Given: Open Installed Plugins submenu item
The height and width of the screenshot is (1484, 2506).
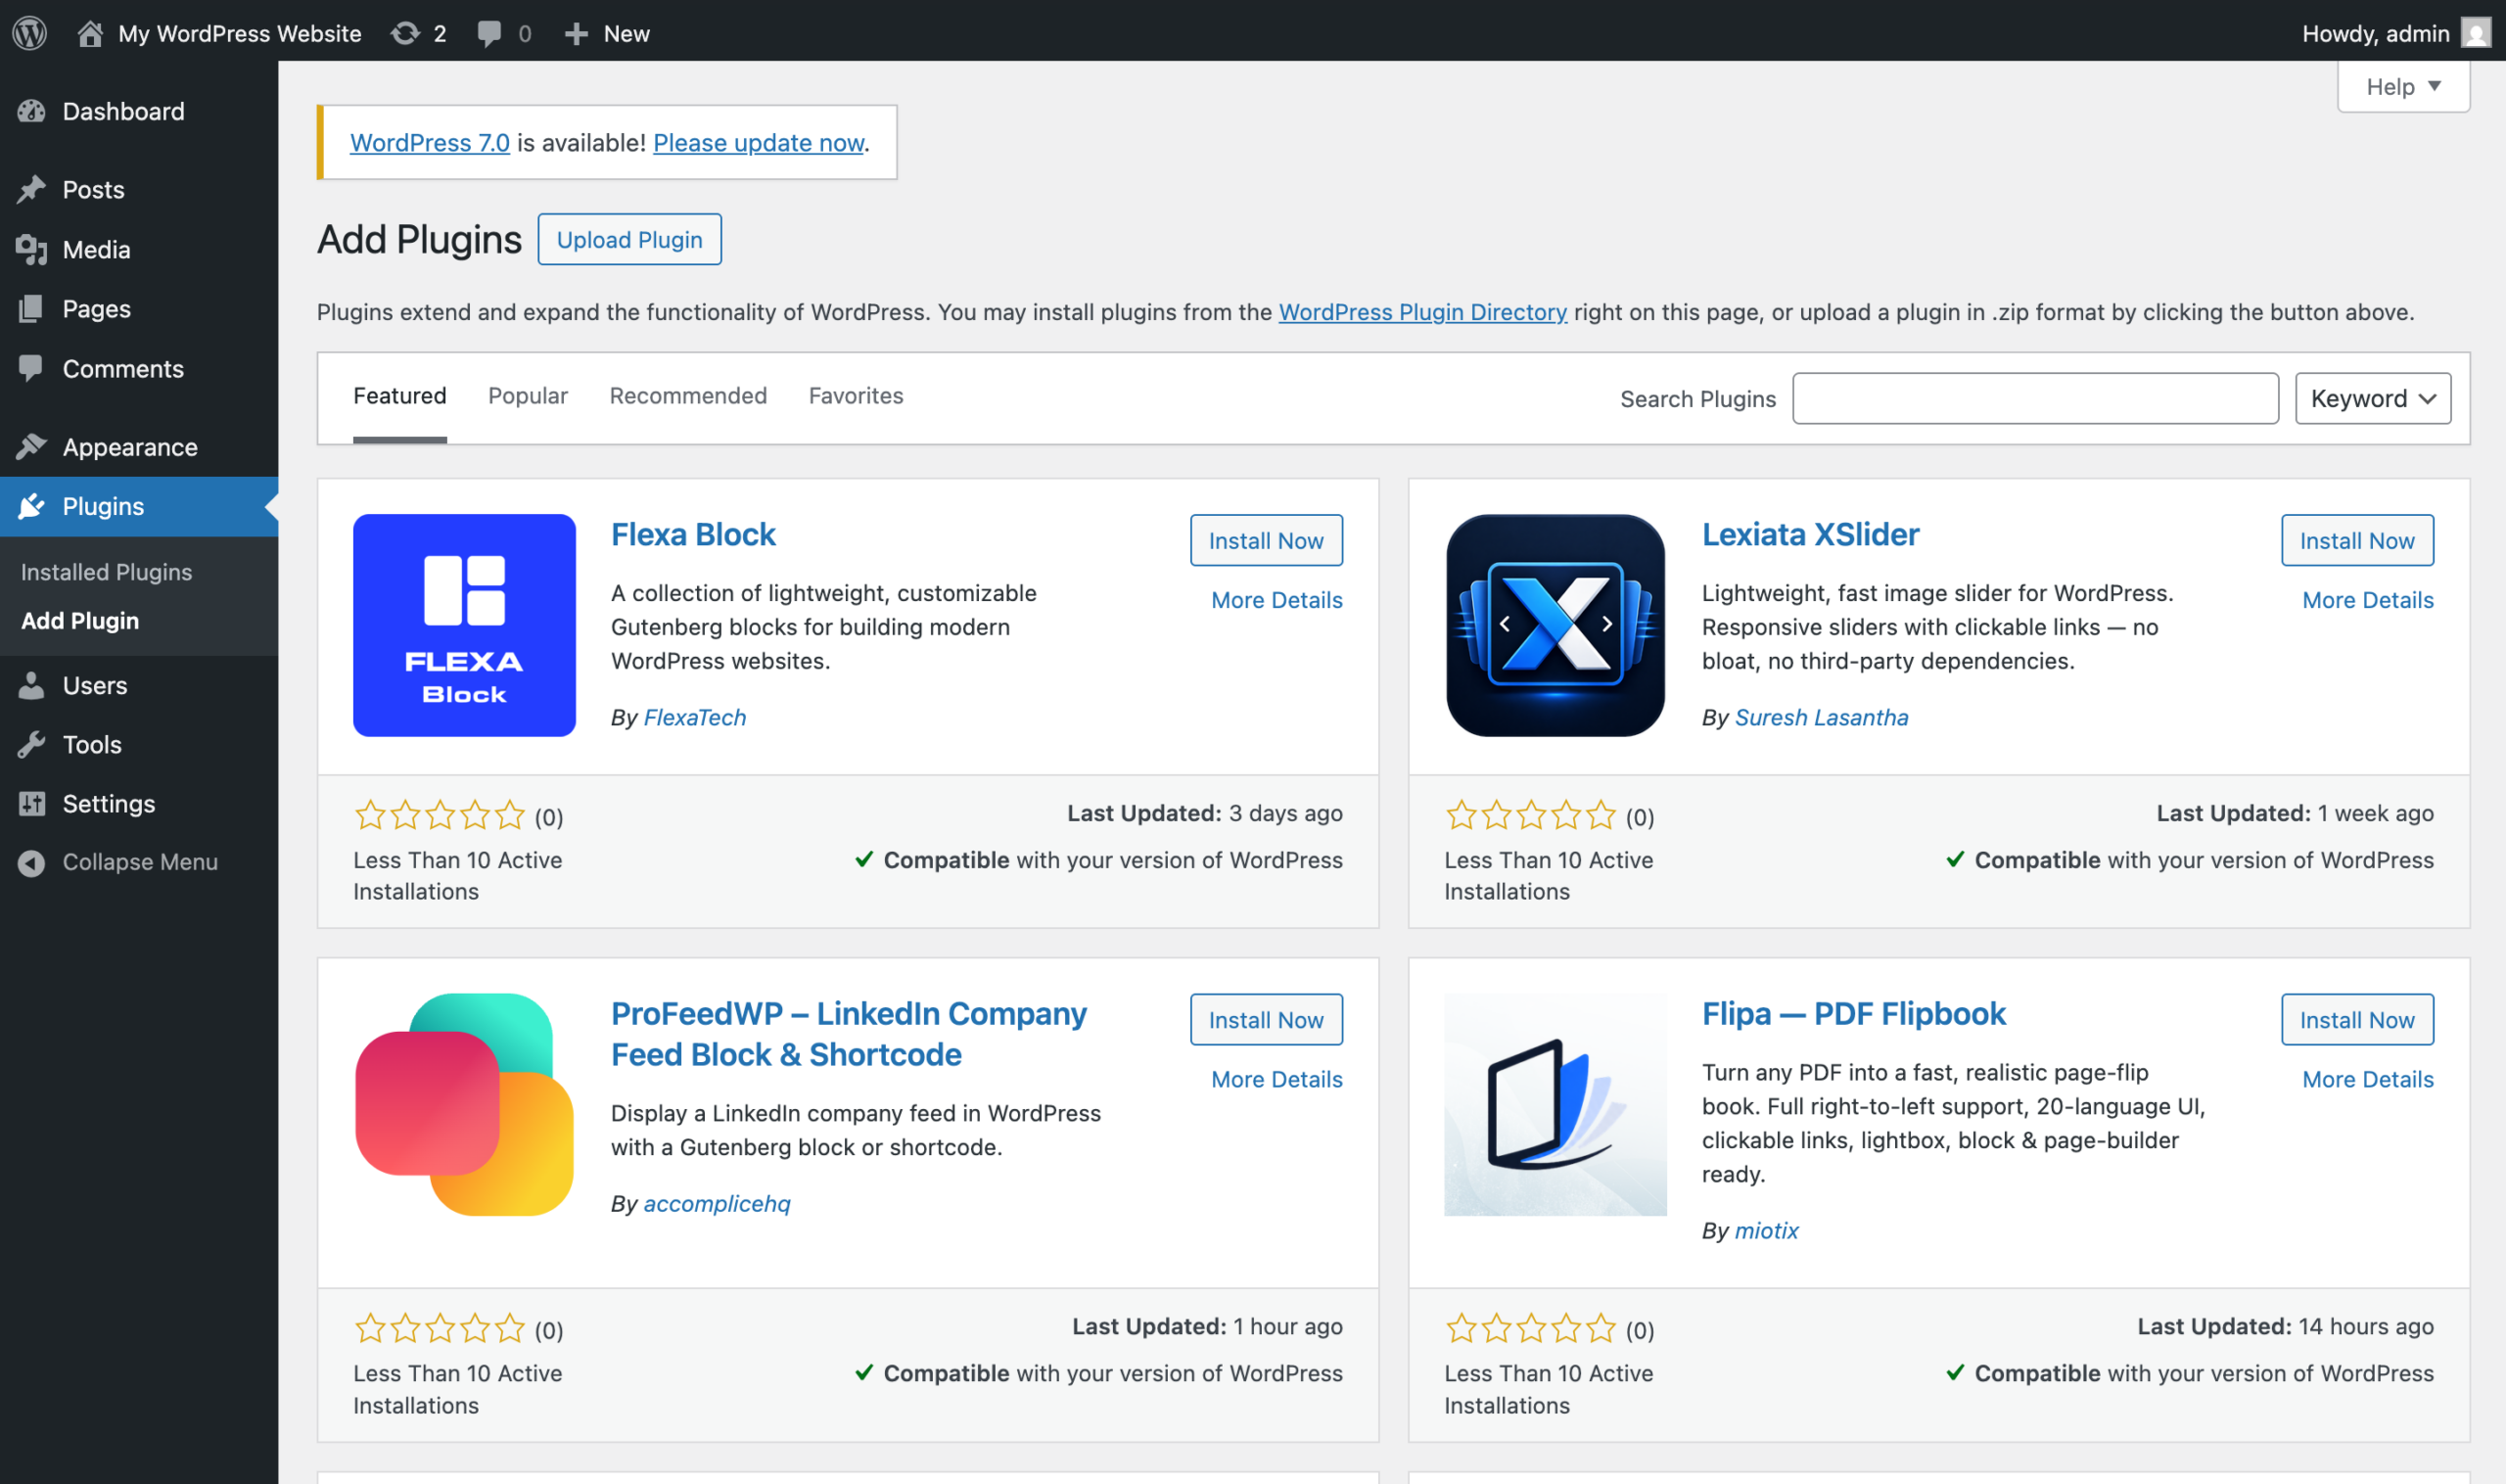Looking at the screenshot, I should [x=107, y=572].
